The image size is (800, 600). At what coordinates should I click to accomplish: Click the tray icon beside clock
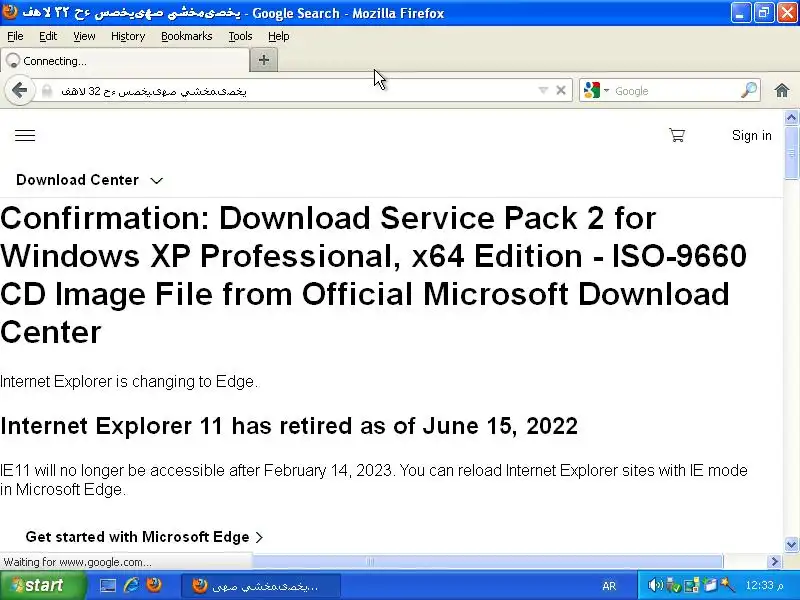click(728, 585)
